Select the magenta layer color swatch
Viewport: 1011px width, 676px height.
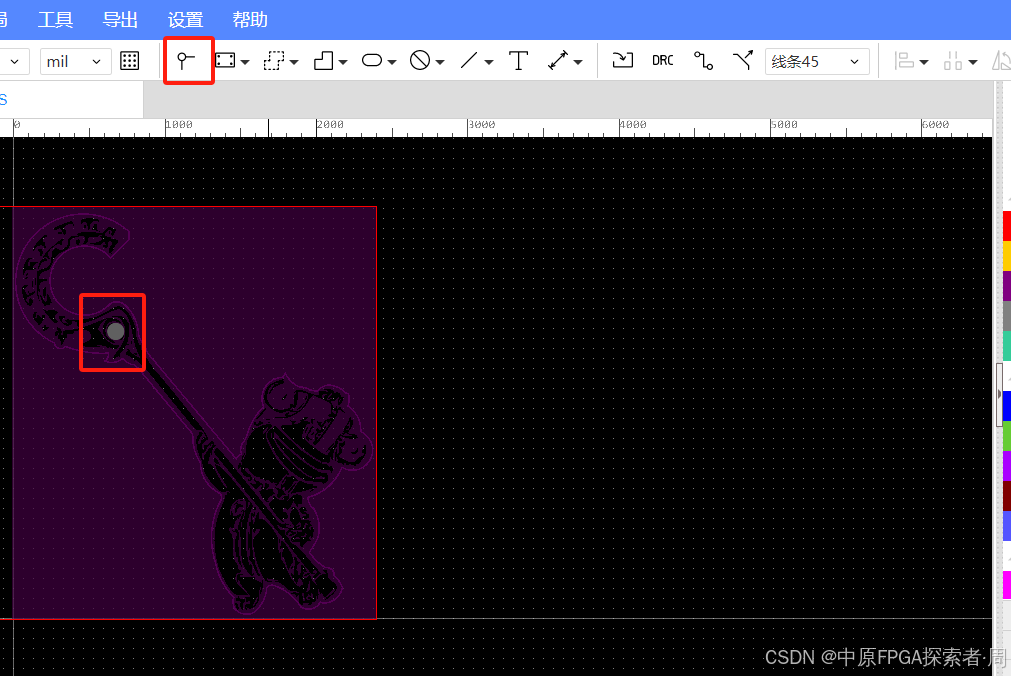(x=1006, y=585)
